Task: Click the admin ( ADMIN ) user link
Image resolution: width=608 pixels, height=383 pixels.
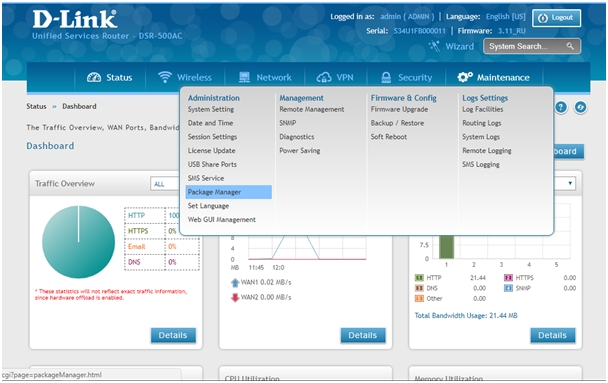Action: [x=407, y=17]
